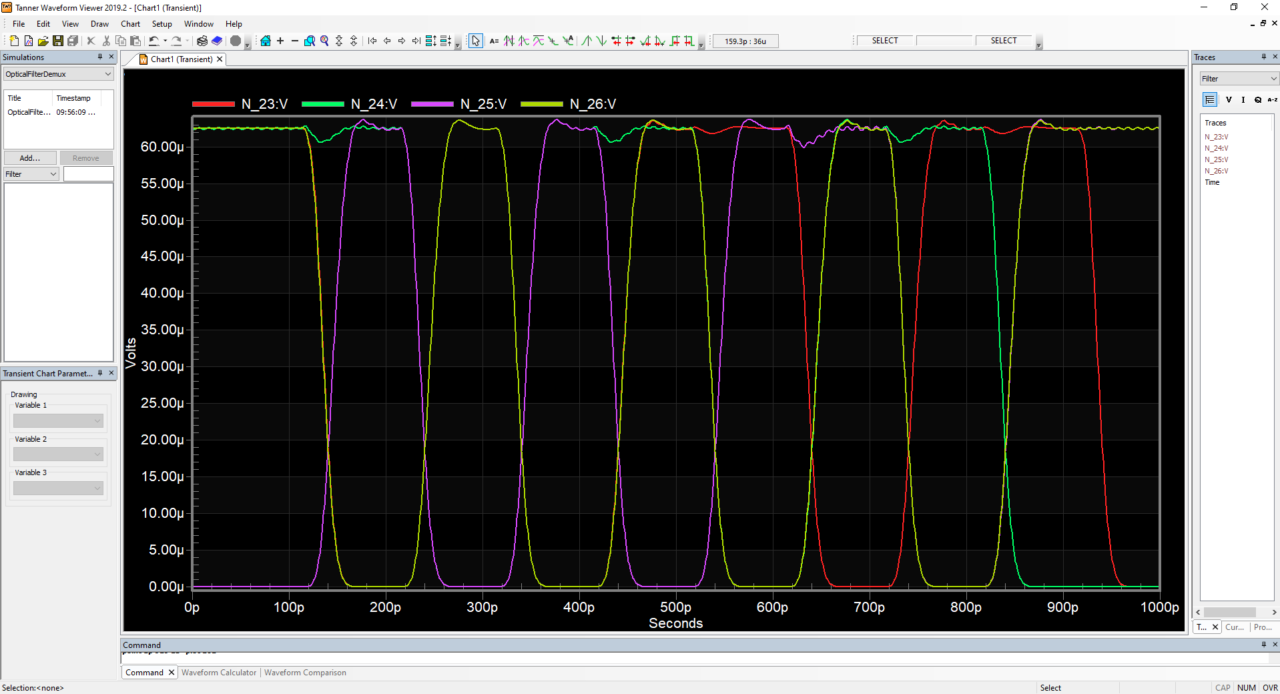This screenshot has width=1280, height=694.
Task: Toggle the A-Z sort traces button
Action: tap(1272, 99)
